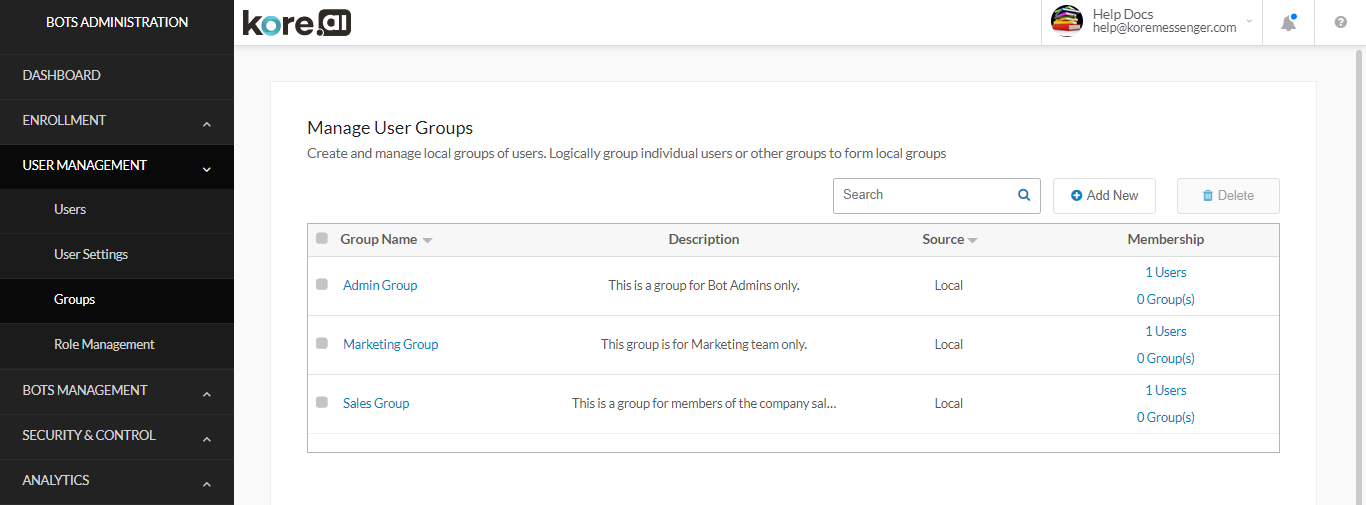The height and width of the screenshot is (505, 1366).
Task: Click the Group Name sort arrow
Action: [x=427, y=241]
